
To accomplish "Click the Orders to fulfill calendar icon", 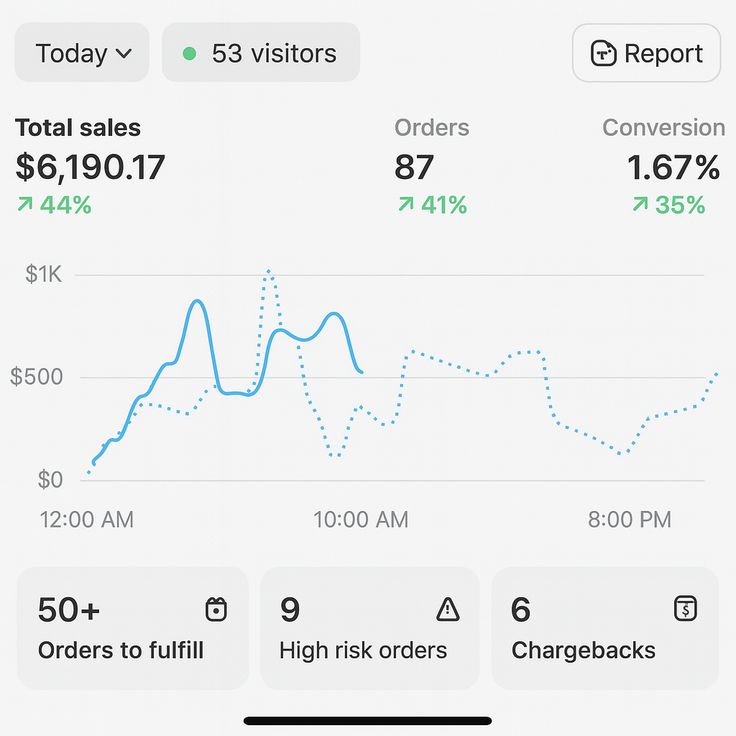I will (216, 609).
